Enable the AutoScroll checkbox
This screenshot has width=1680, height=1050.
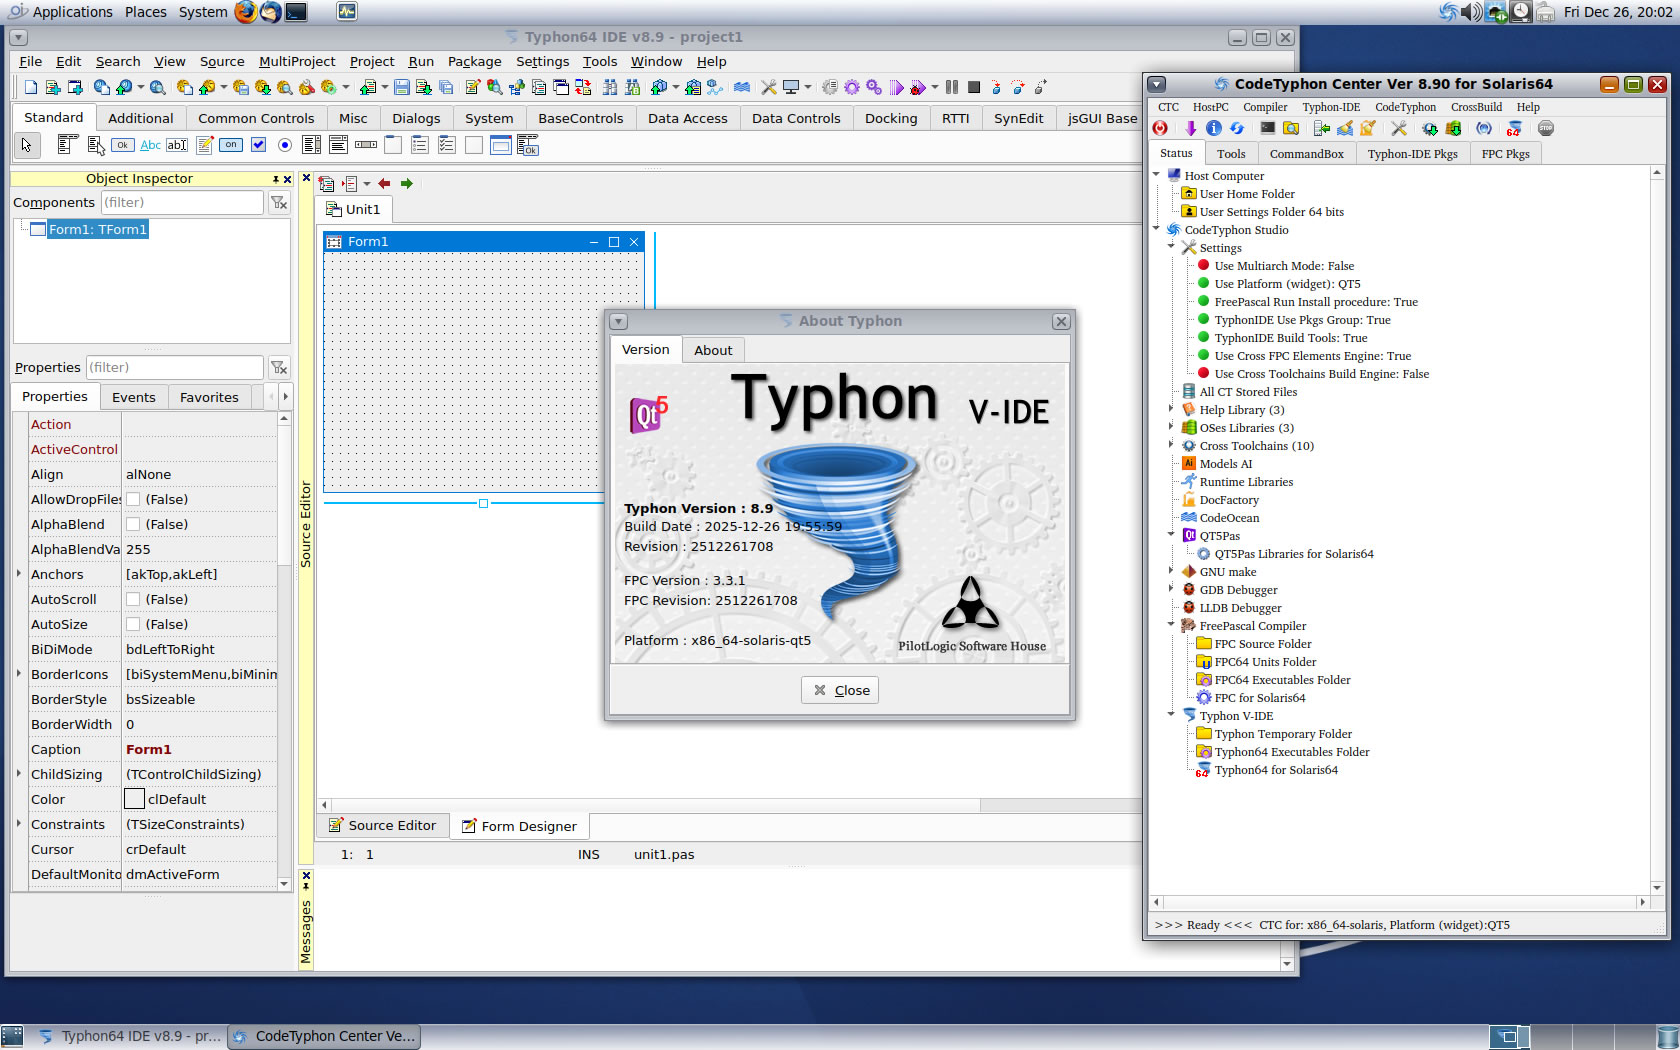tap(133, 600)
